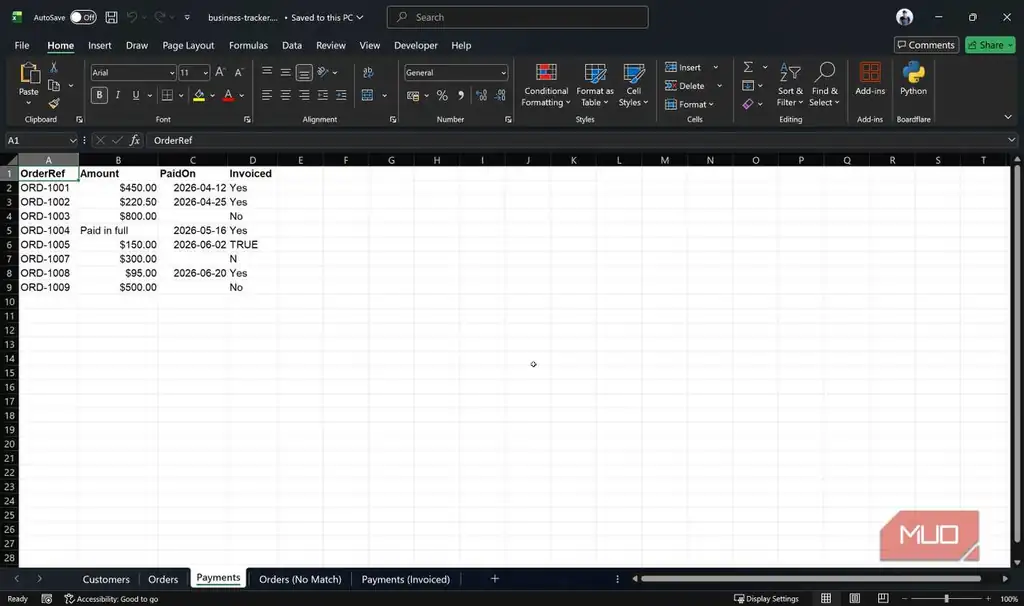Viewport: 1024px width, 606px height.
Task: Click the Comments button
Action: 926,45
